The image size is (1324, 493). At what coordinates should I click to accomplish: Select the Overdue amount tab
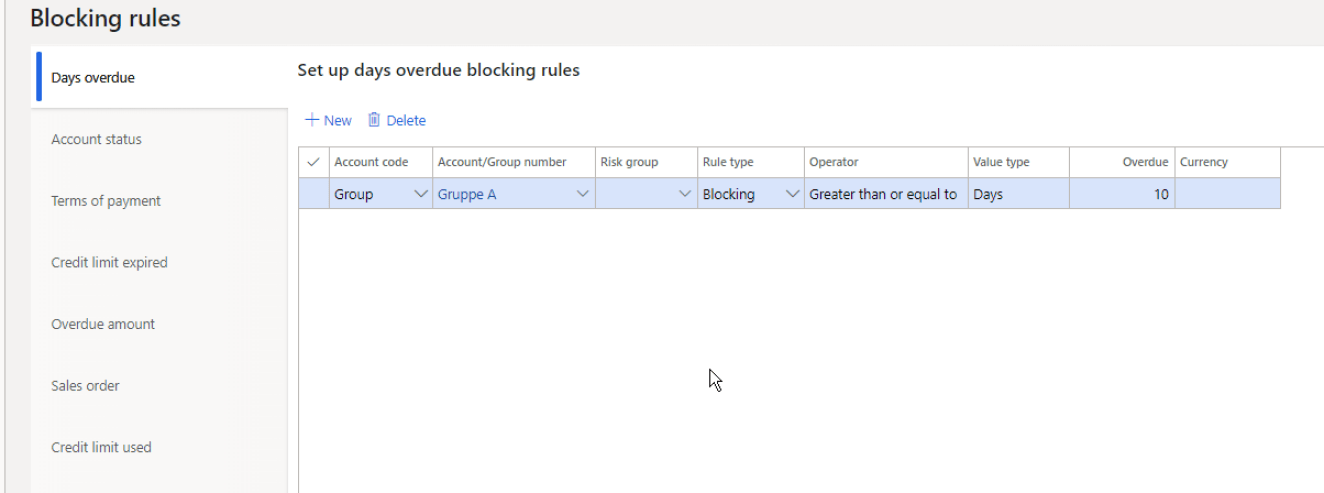pyautogui.click(x=103, y=324)
